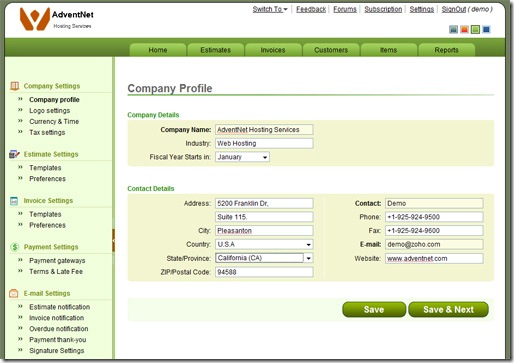Open Signature Settings in sidebar

57,351
